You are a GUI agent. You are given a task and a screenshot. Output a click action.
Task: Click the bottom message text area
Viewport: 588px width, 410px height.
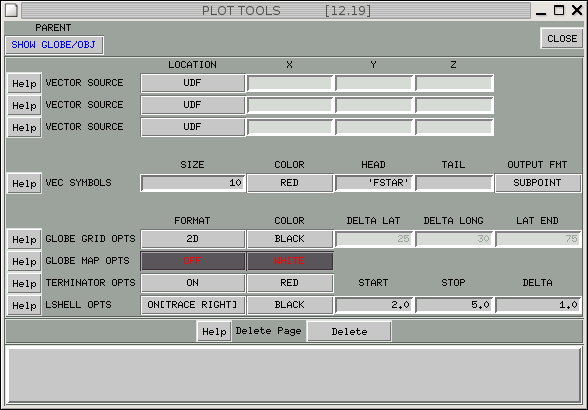tap(294, 375)
